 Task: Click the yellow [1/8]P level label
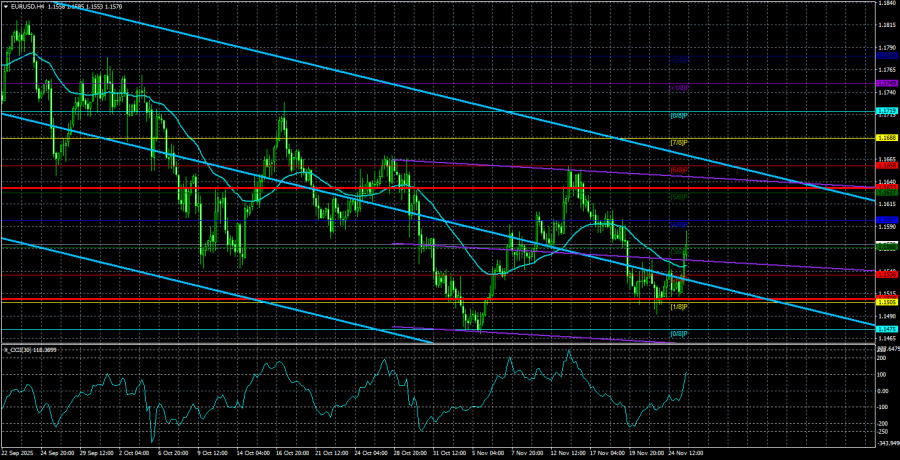(x=678, y=306)
